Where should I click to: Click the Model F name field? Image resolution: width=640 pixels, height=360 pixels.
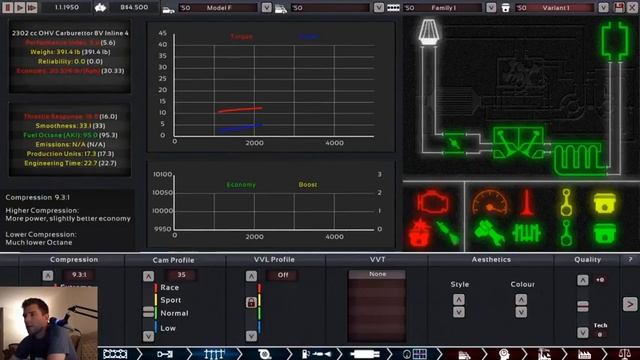coord(218,8)
